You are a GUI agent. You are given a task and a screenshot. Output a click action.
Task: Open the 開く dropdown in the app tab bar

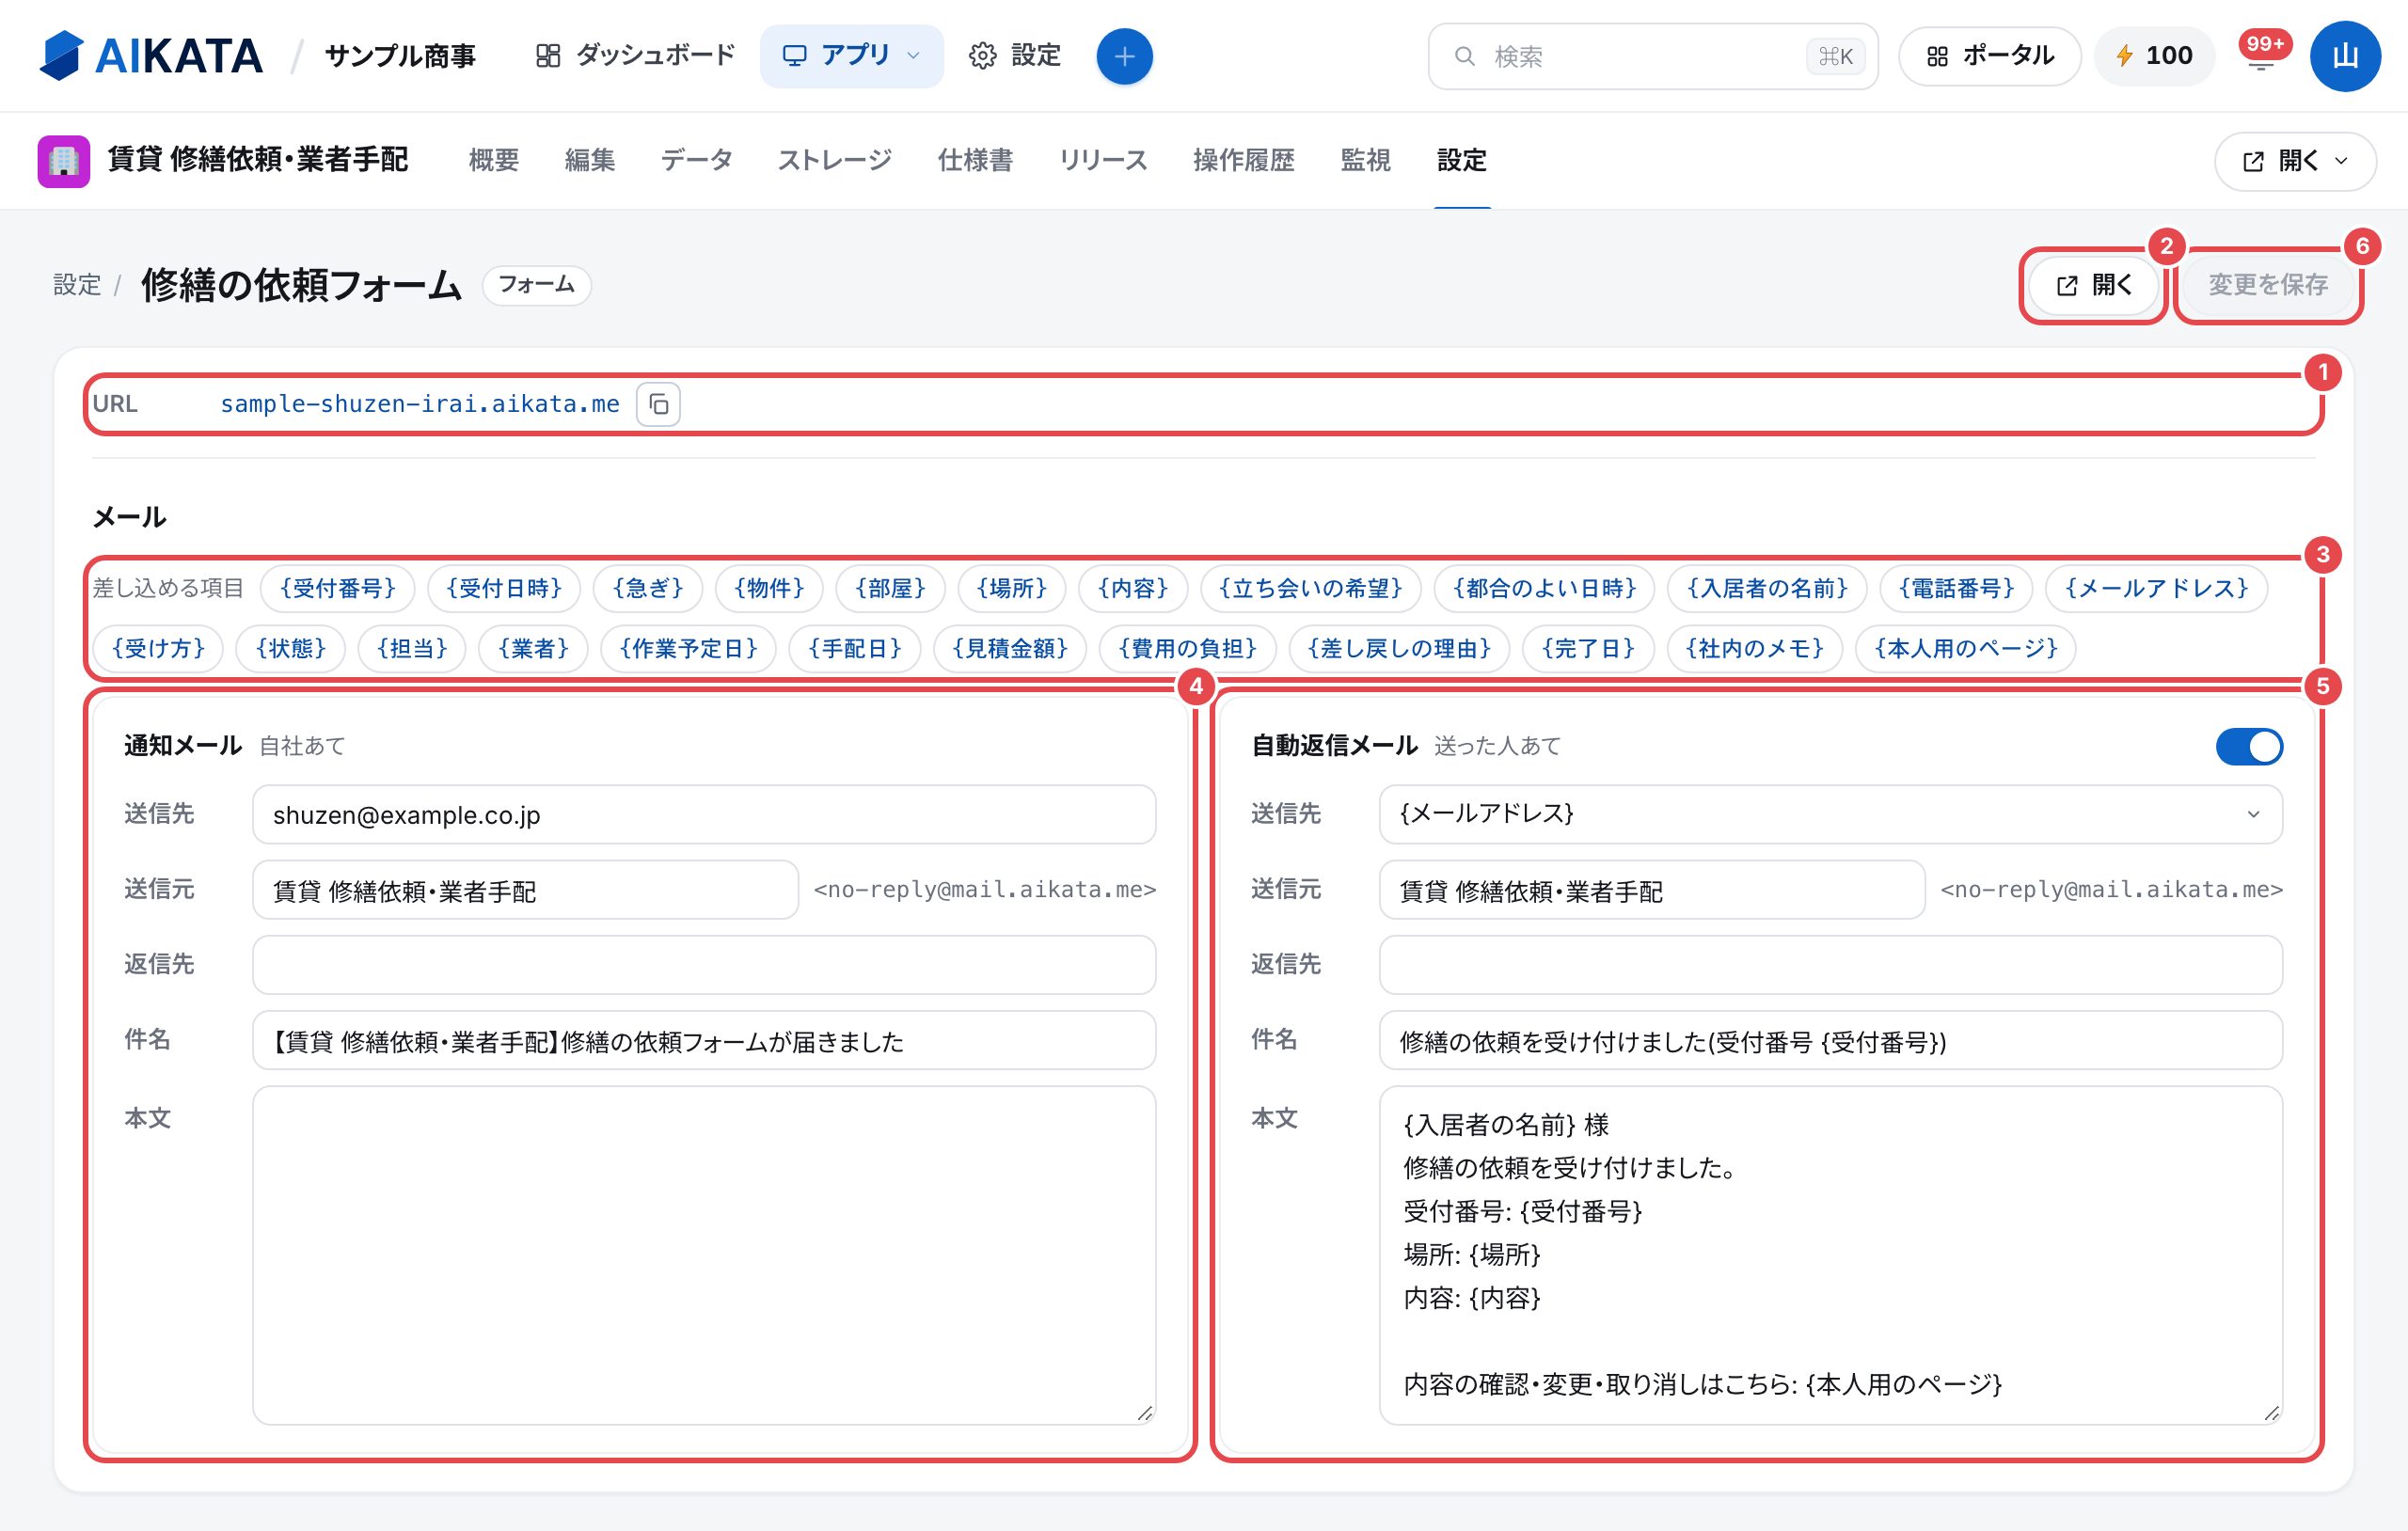click(2294, 161)
